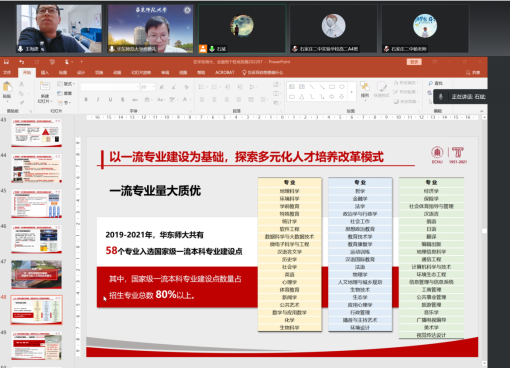Viewport: 510px width, 369px height.
Task: Click the Undo arrow icon
Action: (21, 62)
